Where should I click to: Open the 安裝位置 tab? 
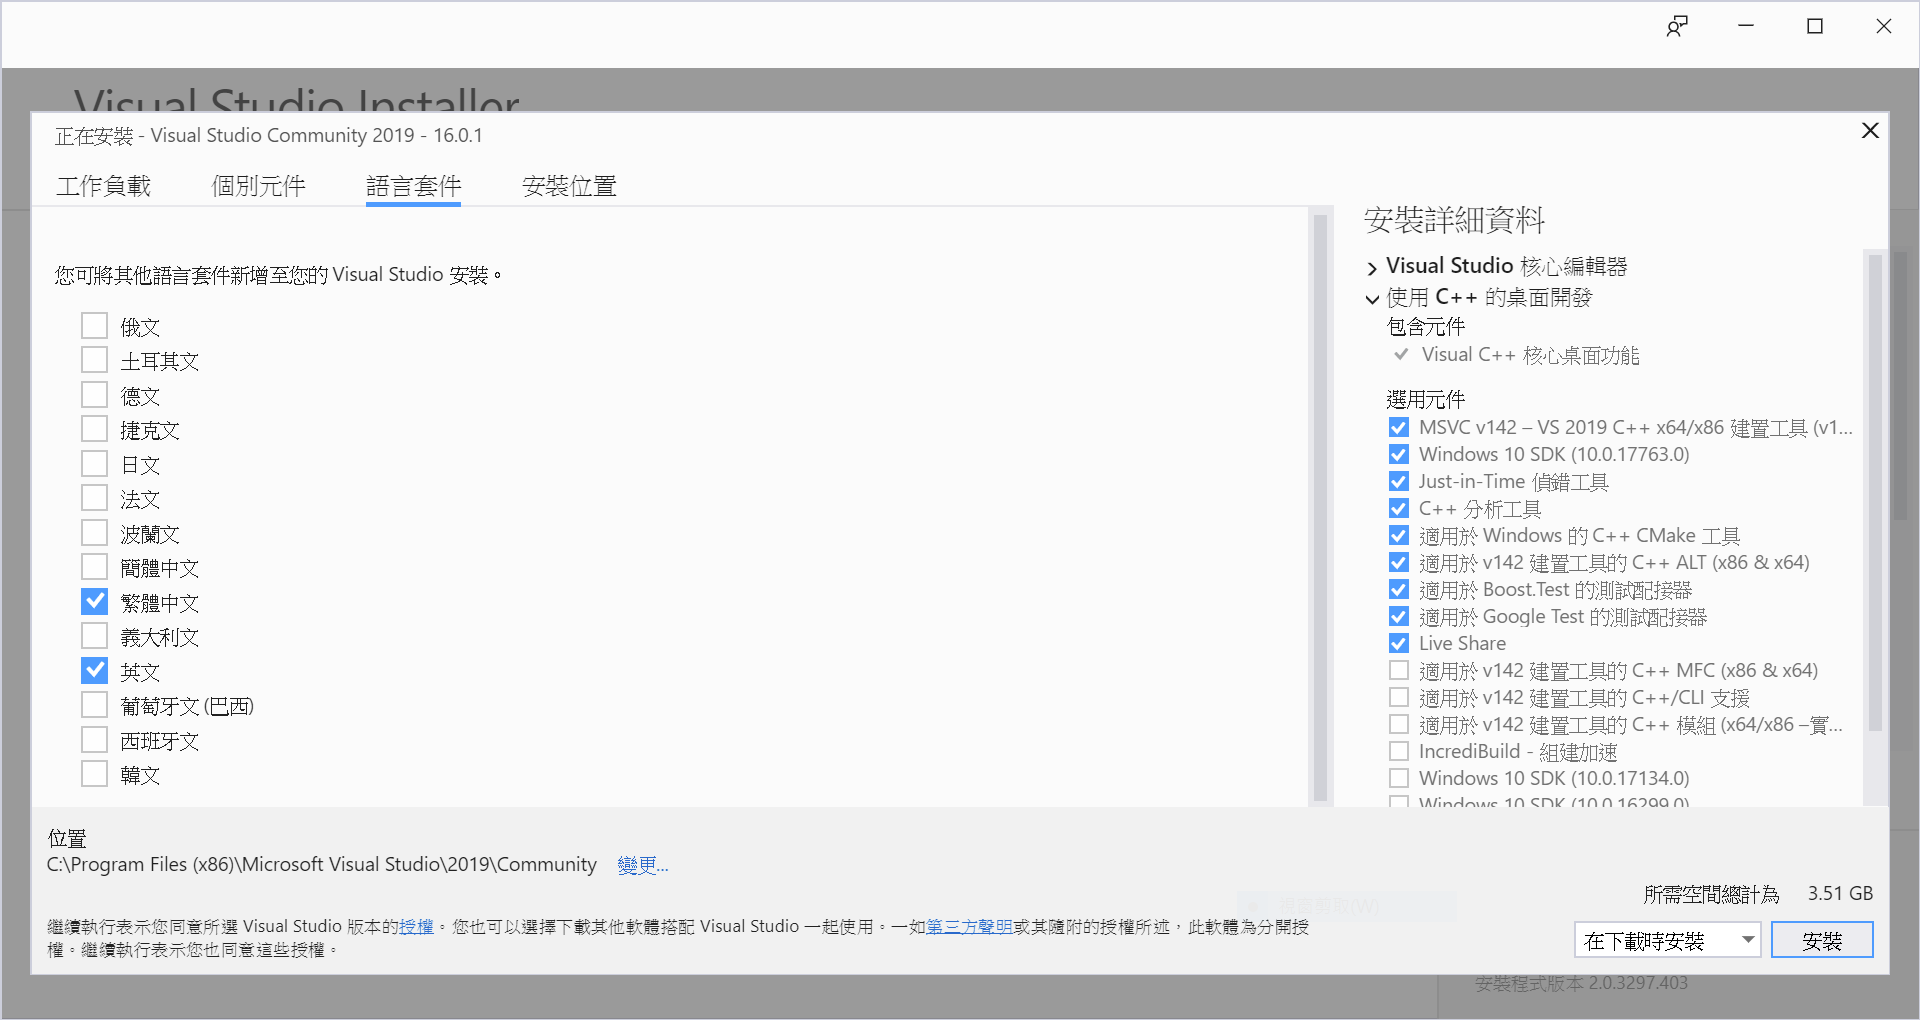pyautogui.click(x=569, y=186)
